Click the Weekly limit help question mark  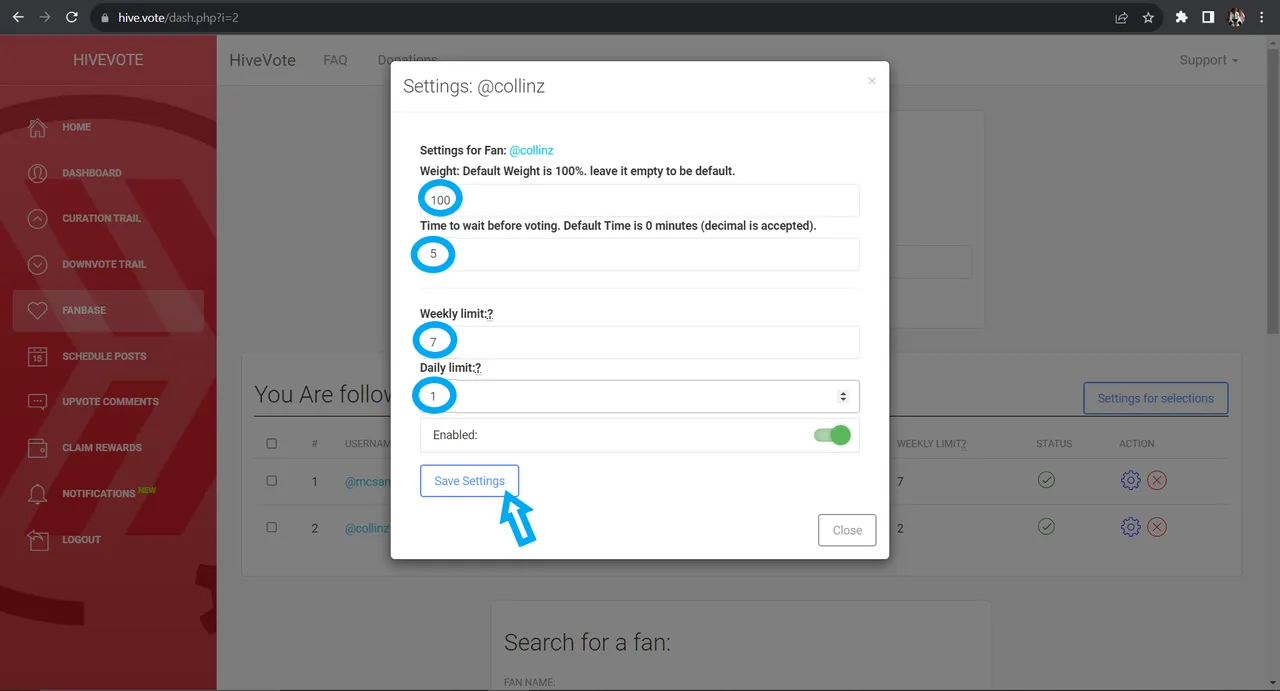click(x=490, y=314)
